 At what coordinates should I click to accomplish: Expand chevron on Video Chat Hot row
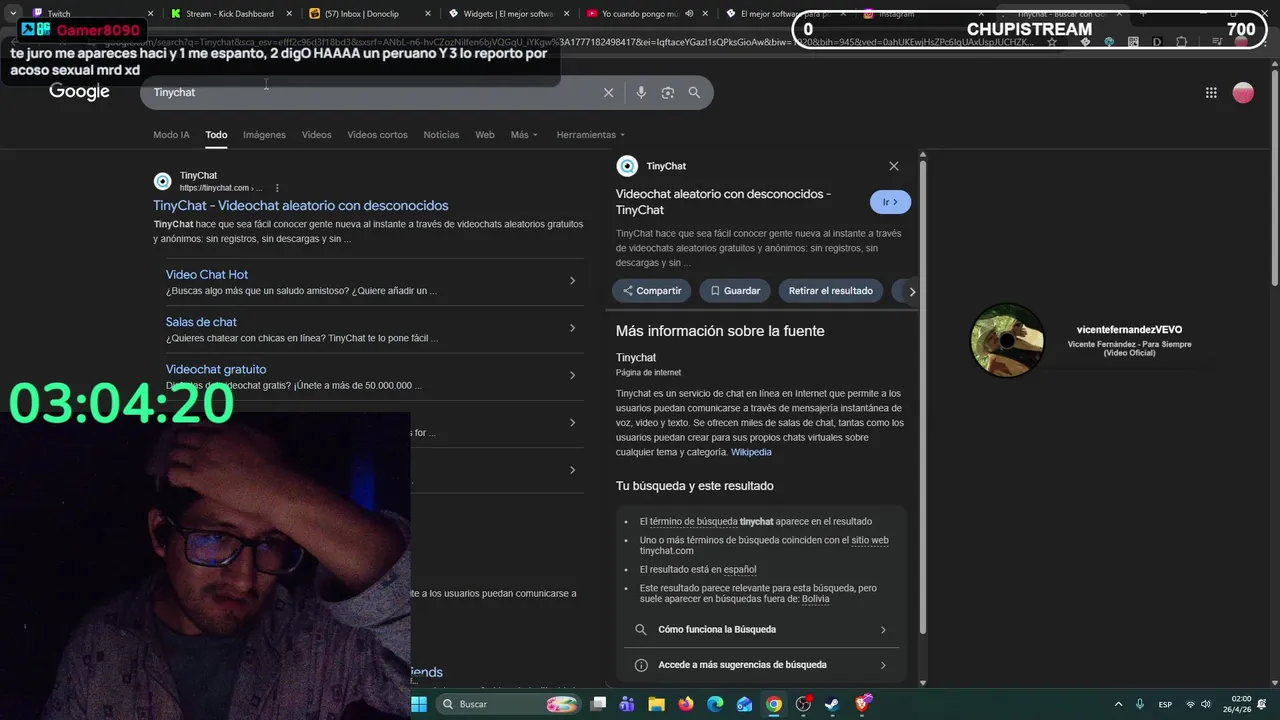(572, 281)
